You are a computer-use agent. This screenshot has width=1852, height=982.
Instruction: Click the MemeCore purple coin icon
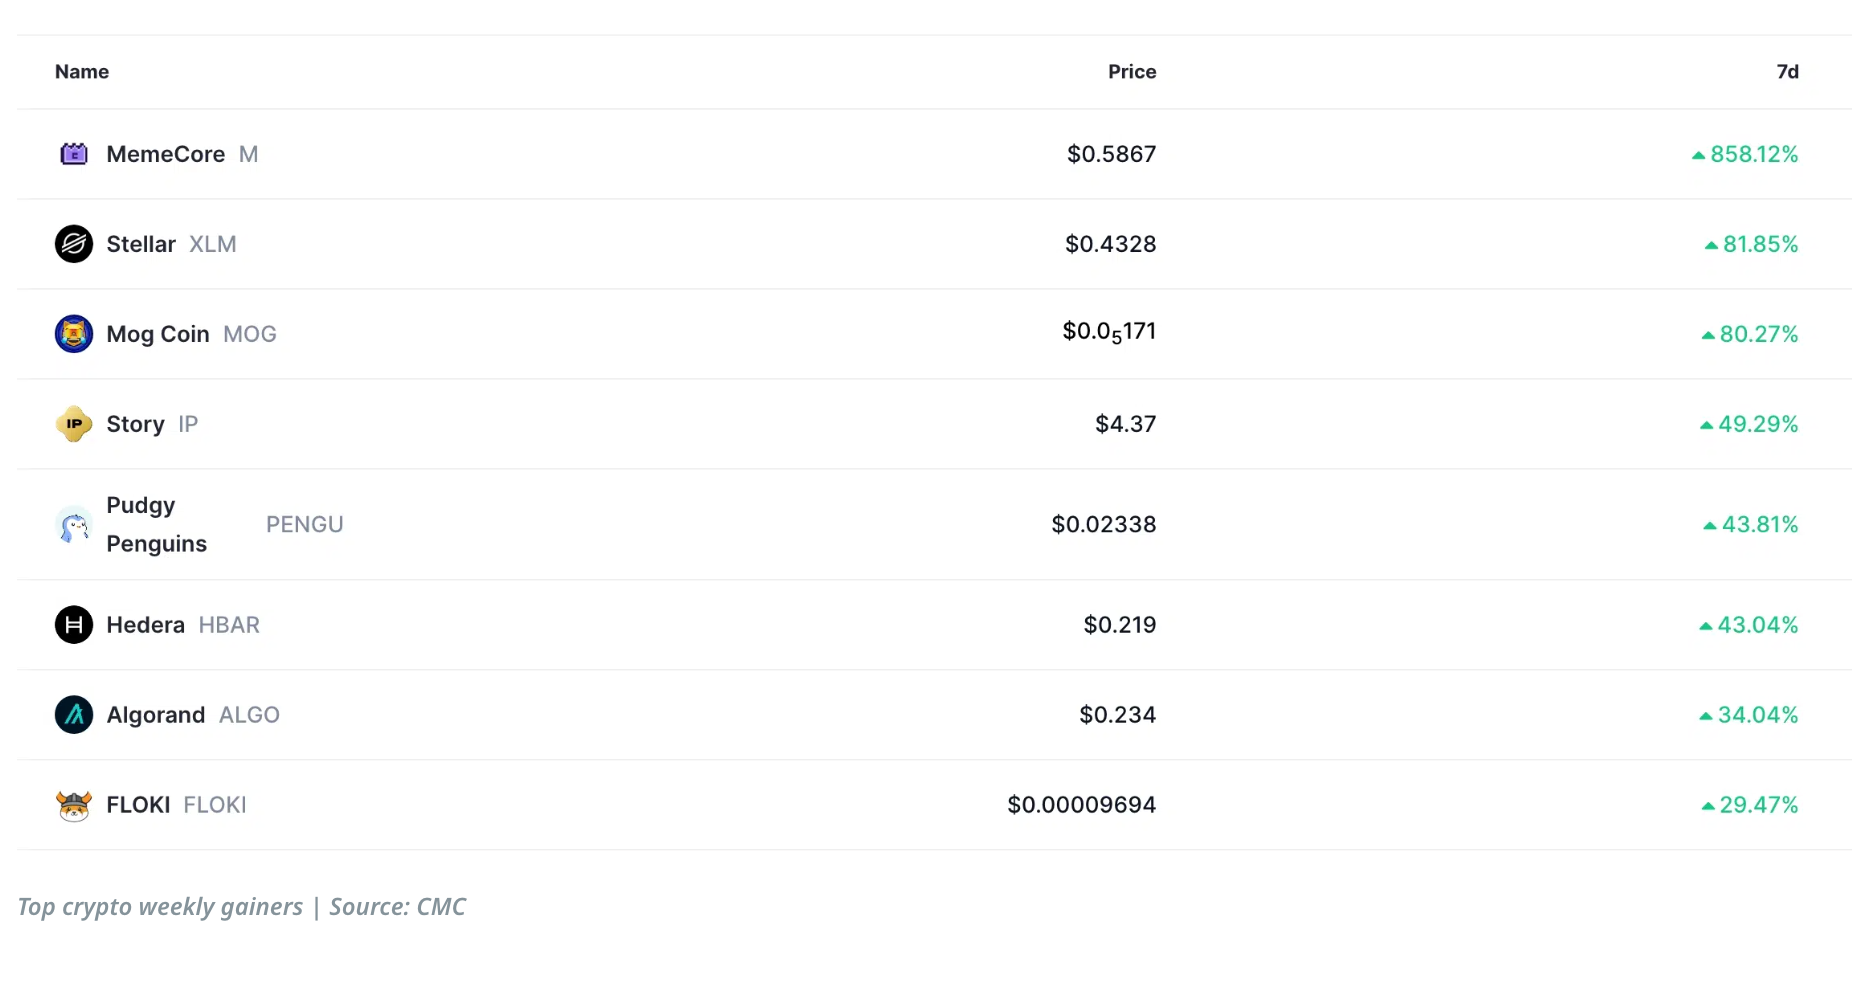tap(74, 154)
